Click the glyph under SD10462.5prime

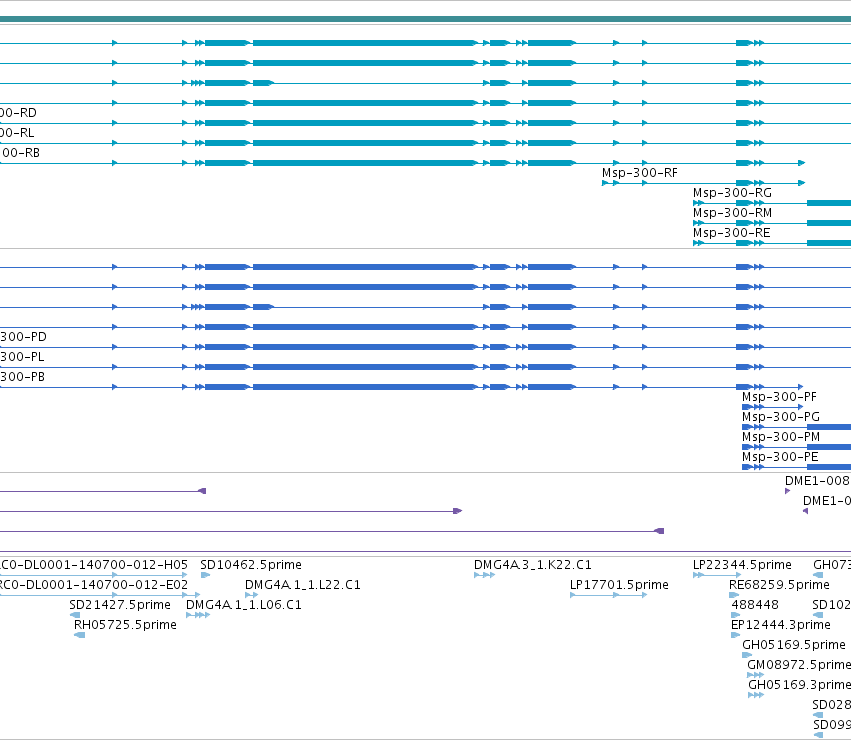[205, 575]
